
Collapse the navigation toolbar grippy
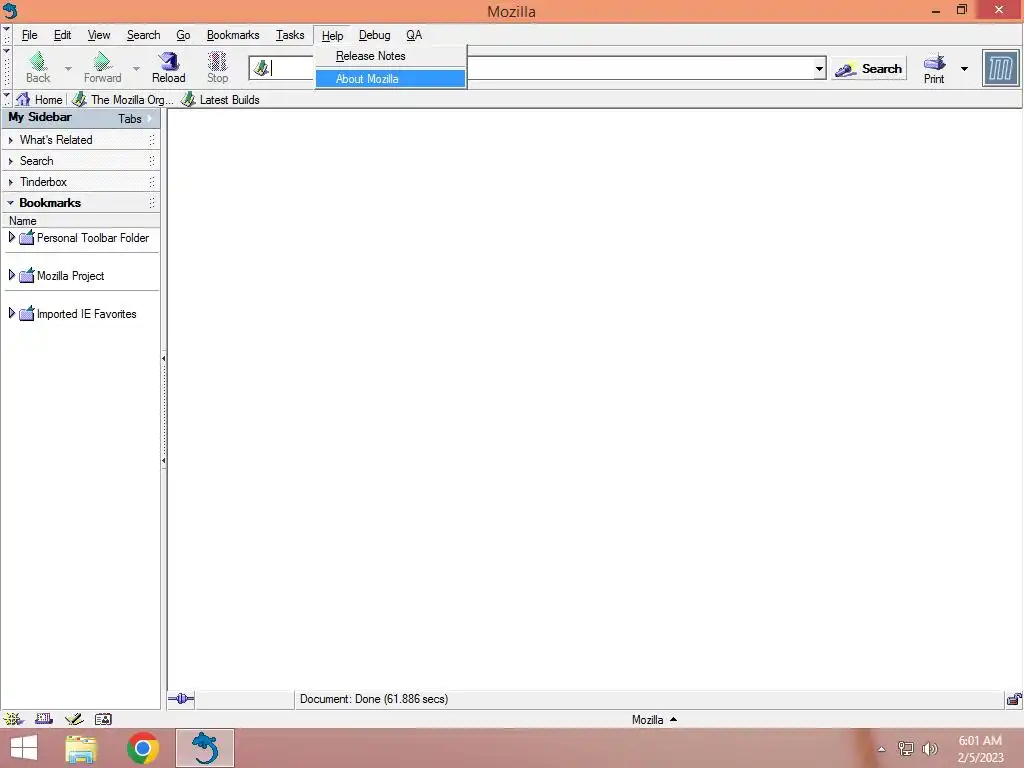7,68
